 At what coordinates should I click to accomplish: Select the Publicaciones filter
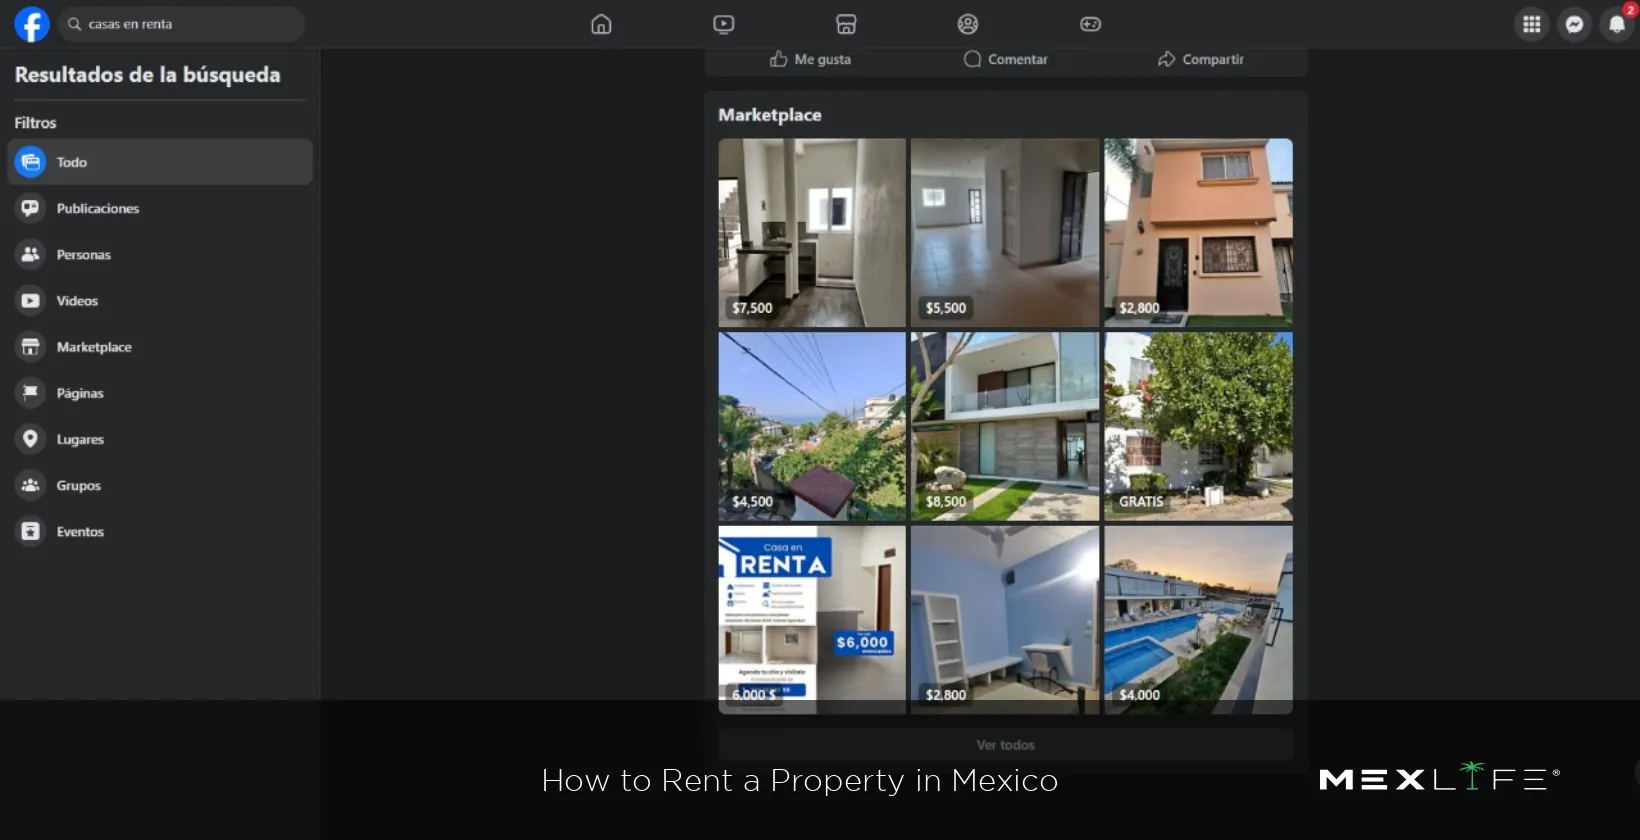click(160, 208)
